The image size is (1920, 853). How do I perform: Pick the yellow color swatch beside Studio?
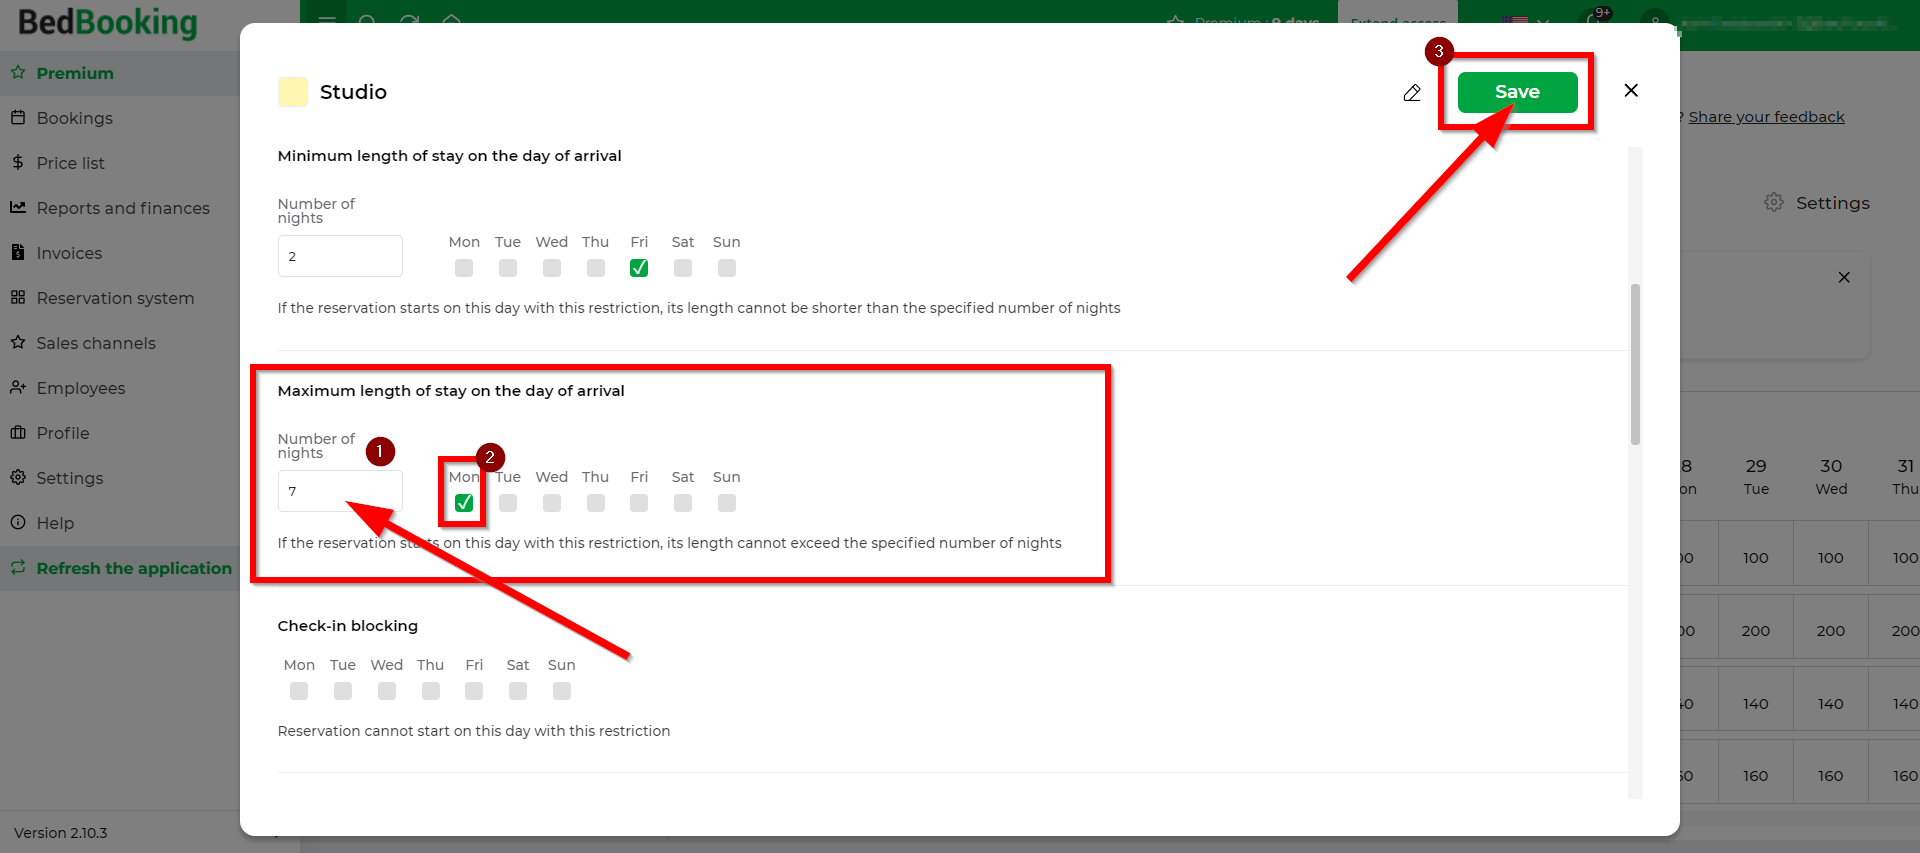[293, 92]
